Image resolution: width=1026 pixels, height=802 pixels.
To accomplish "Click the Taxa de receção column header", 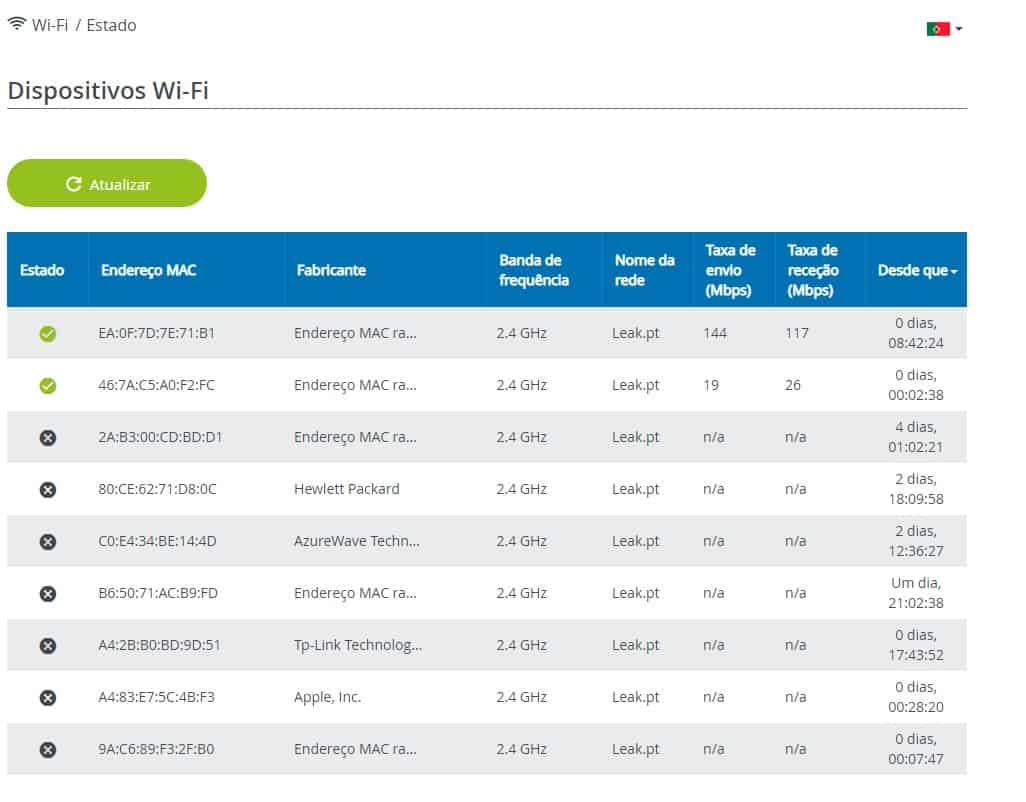I will [x=812, y=271].
